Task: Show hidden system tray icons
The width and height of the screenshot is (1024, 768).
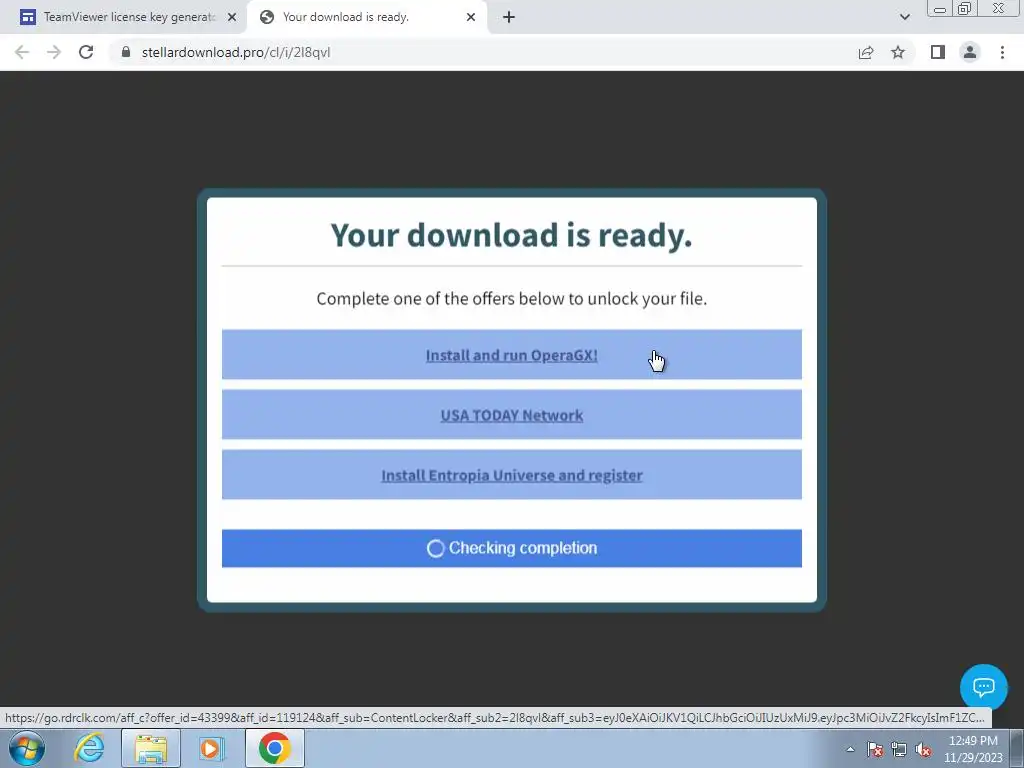Action: pos(850,749)
